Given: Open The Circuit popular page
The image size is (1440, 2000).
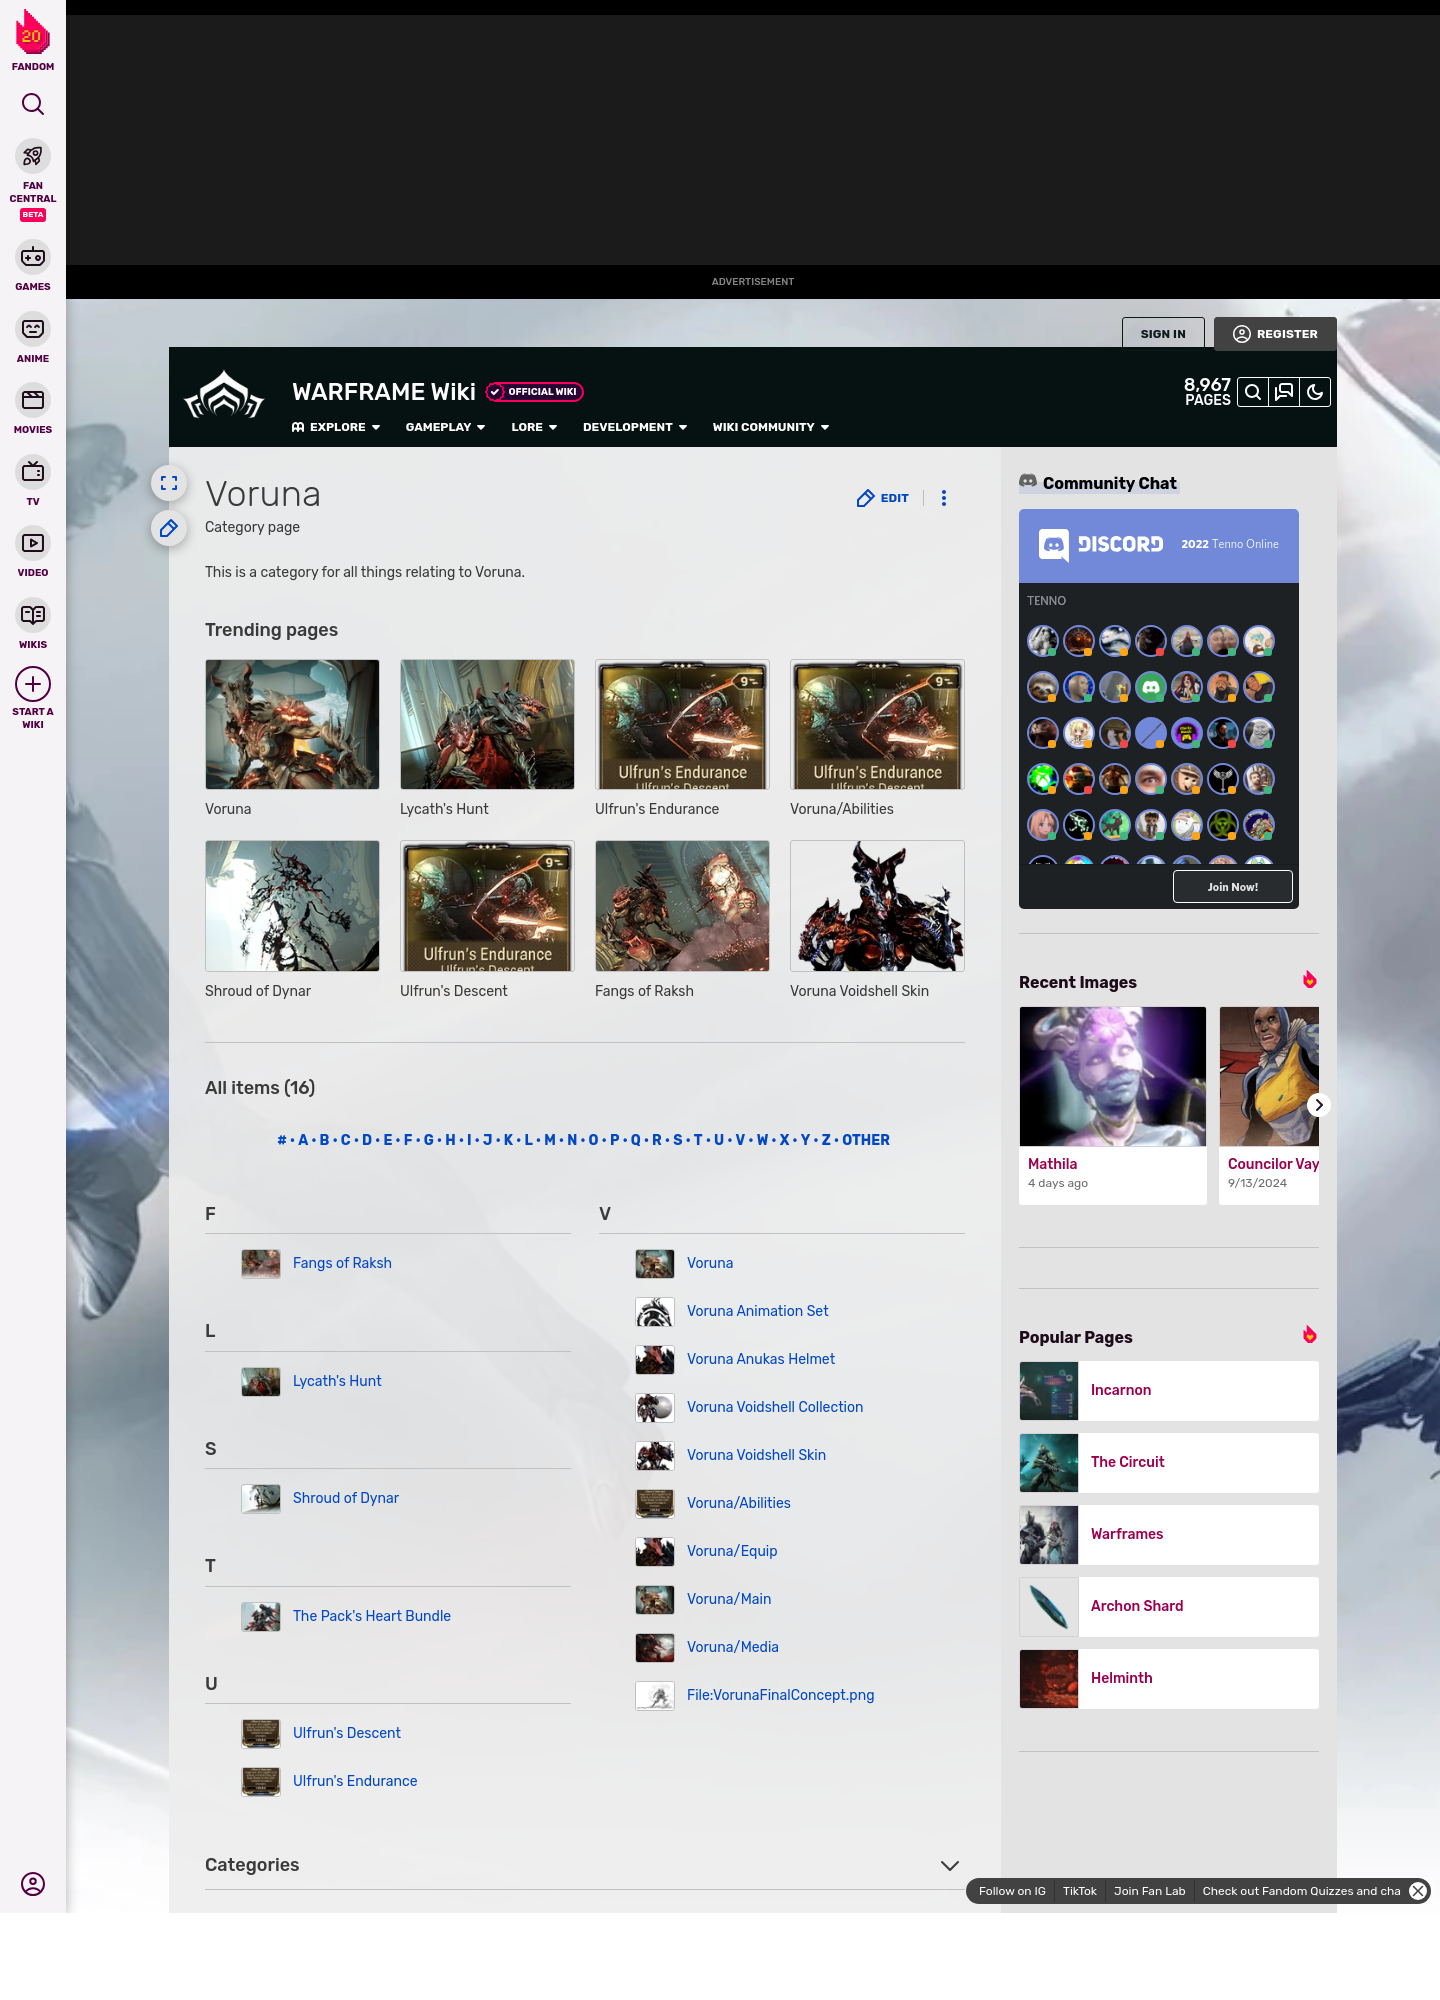Looking at the screenshot, I should click(1169, 1463).
